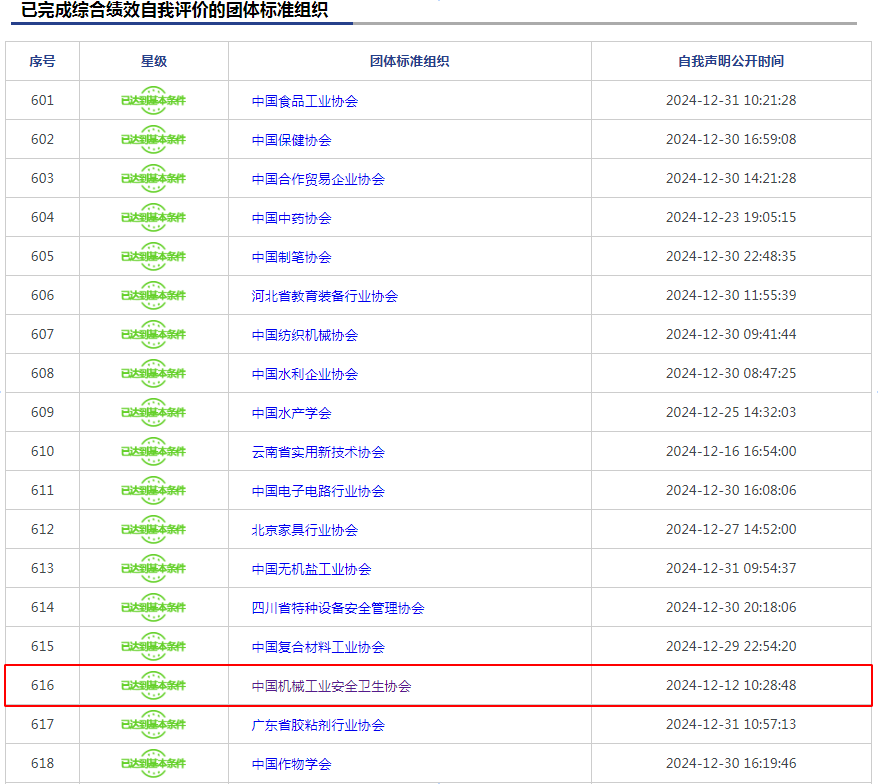Click the star-level badge in row 606
Image resolution: width=878 pixels, height=784 pixels.
[x=153, y=295]
